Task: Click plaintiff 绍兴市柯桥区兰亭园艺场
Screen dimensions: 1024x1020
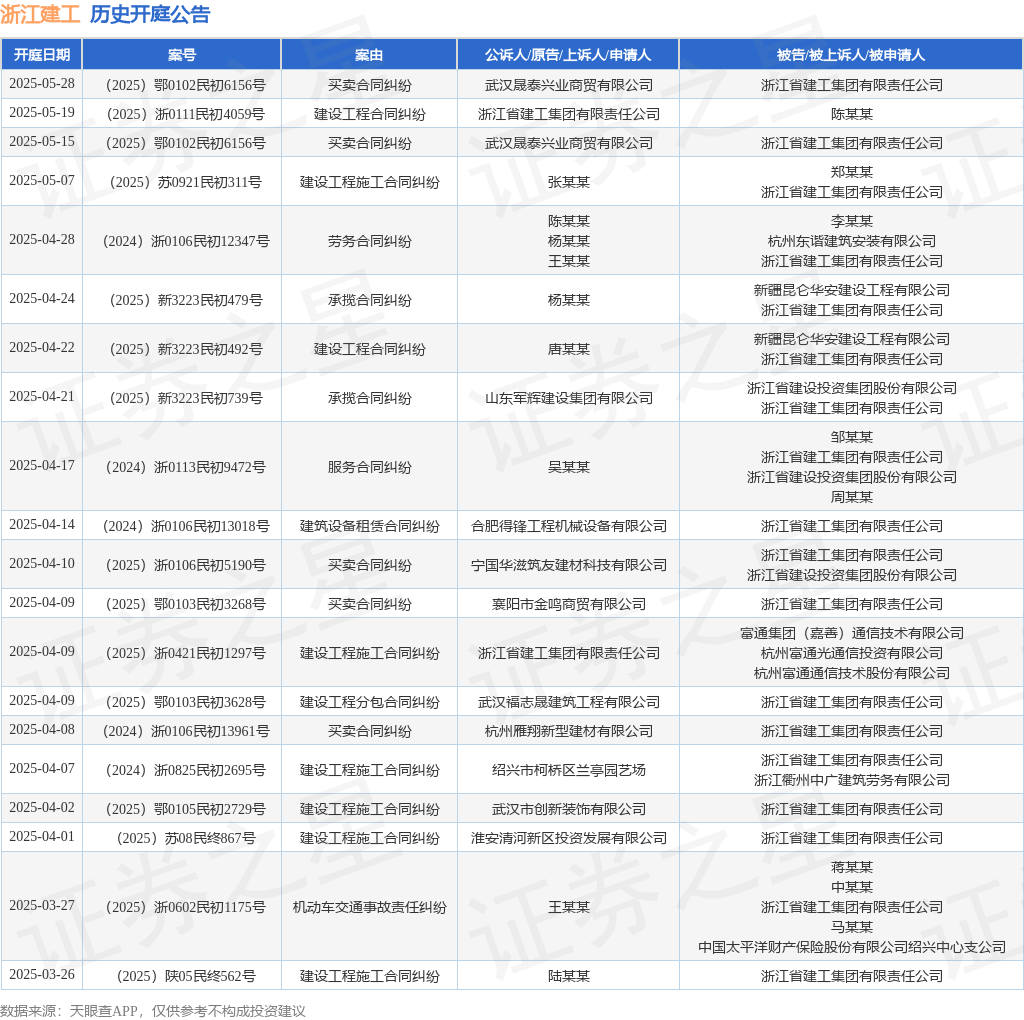Action: click(569, 771)
